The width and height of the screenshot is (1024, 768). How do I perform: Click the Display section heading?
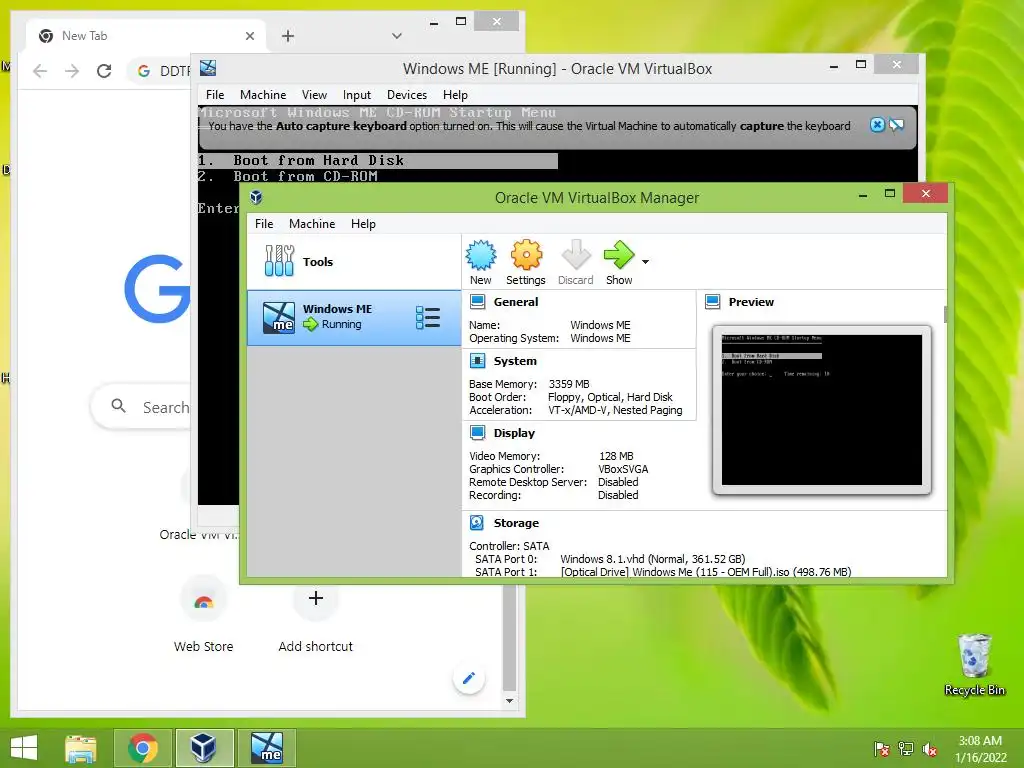point(514,433)
